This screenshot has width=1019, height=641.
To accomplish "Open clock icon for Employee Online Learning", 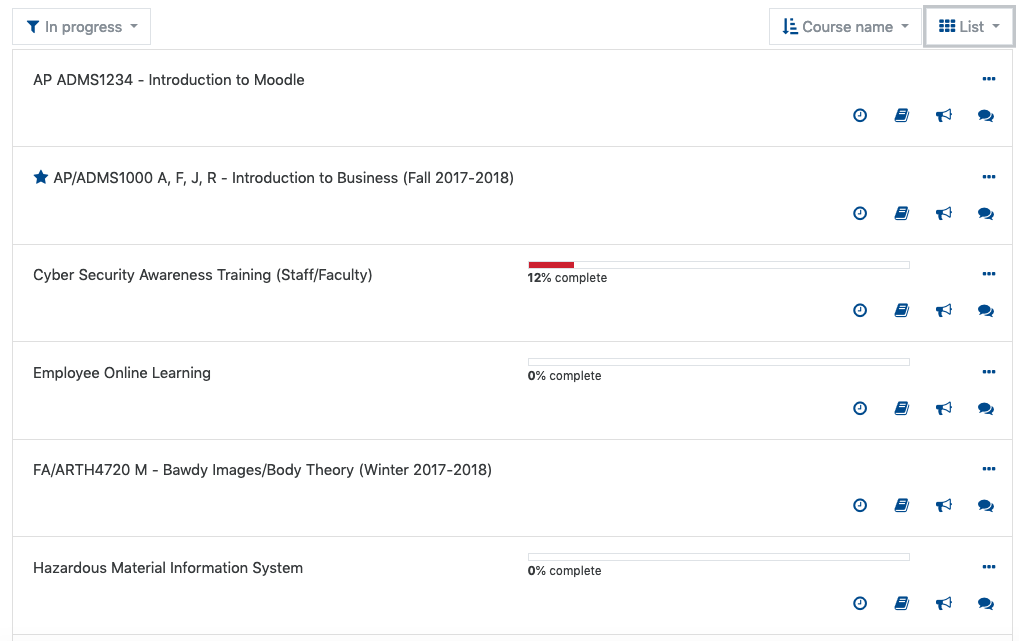I will point(860,408).
